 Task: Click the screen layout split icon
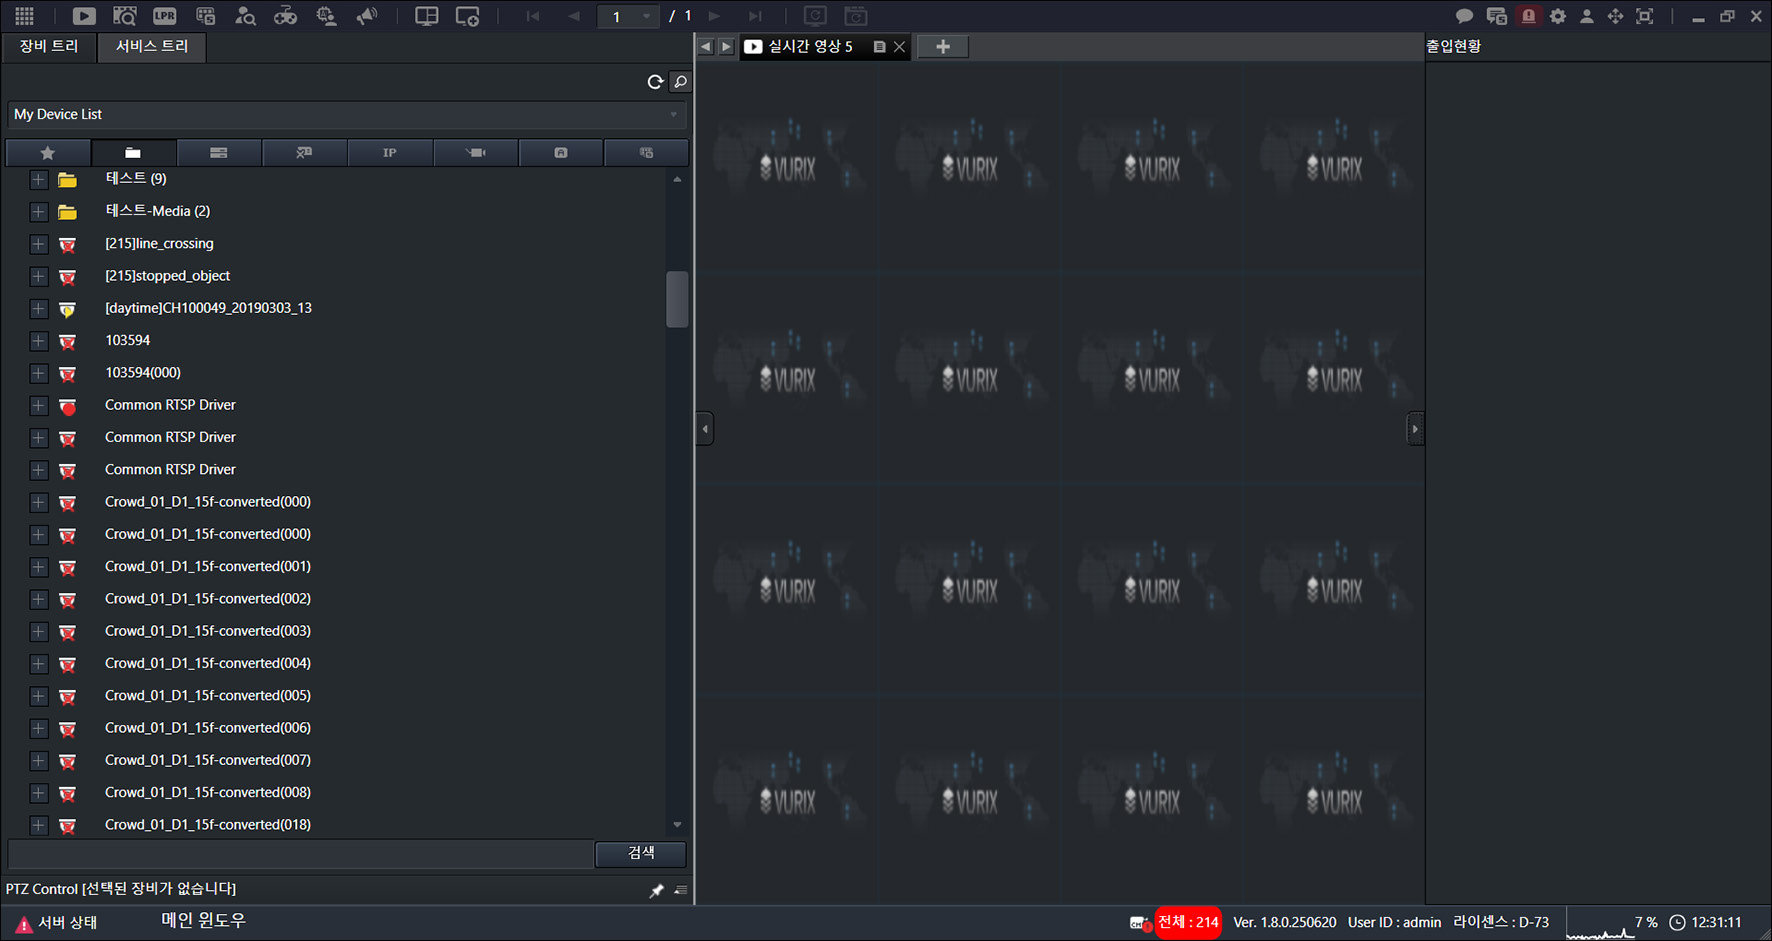coord(427,16)
